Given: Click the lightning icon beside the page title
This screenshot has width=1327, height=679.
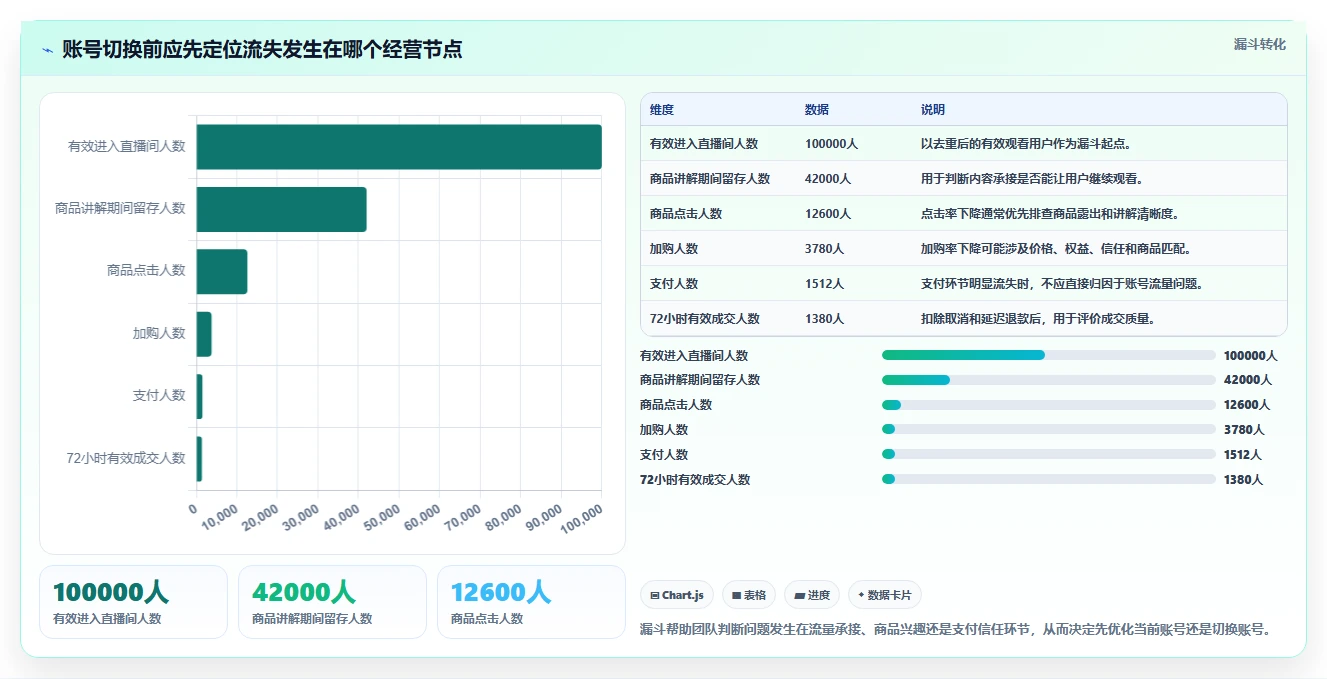Looking at the screenshot, I should click(x=47, y=50).
